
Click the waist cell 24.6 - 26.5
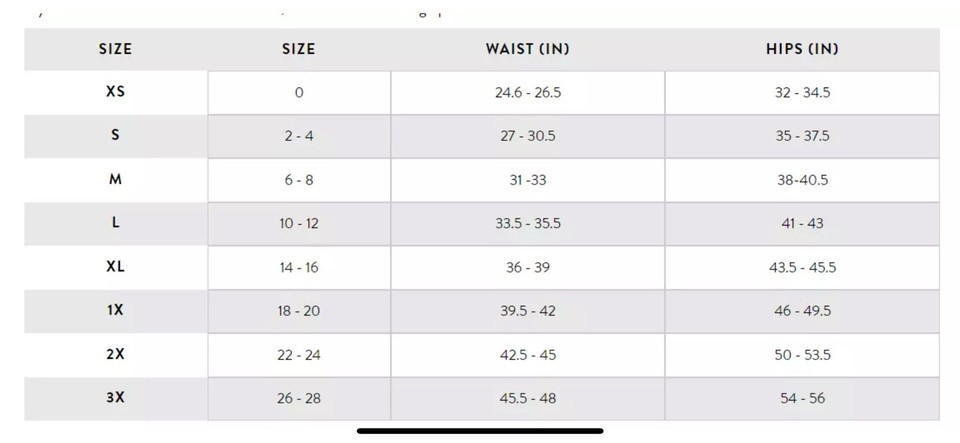click(528, 93)
